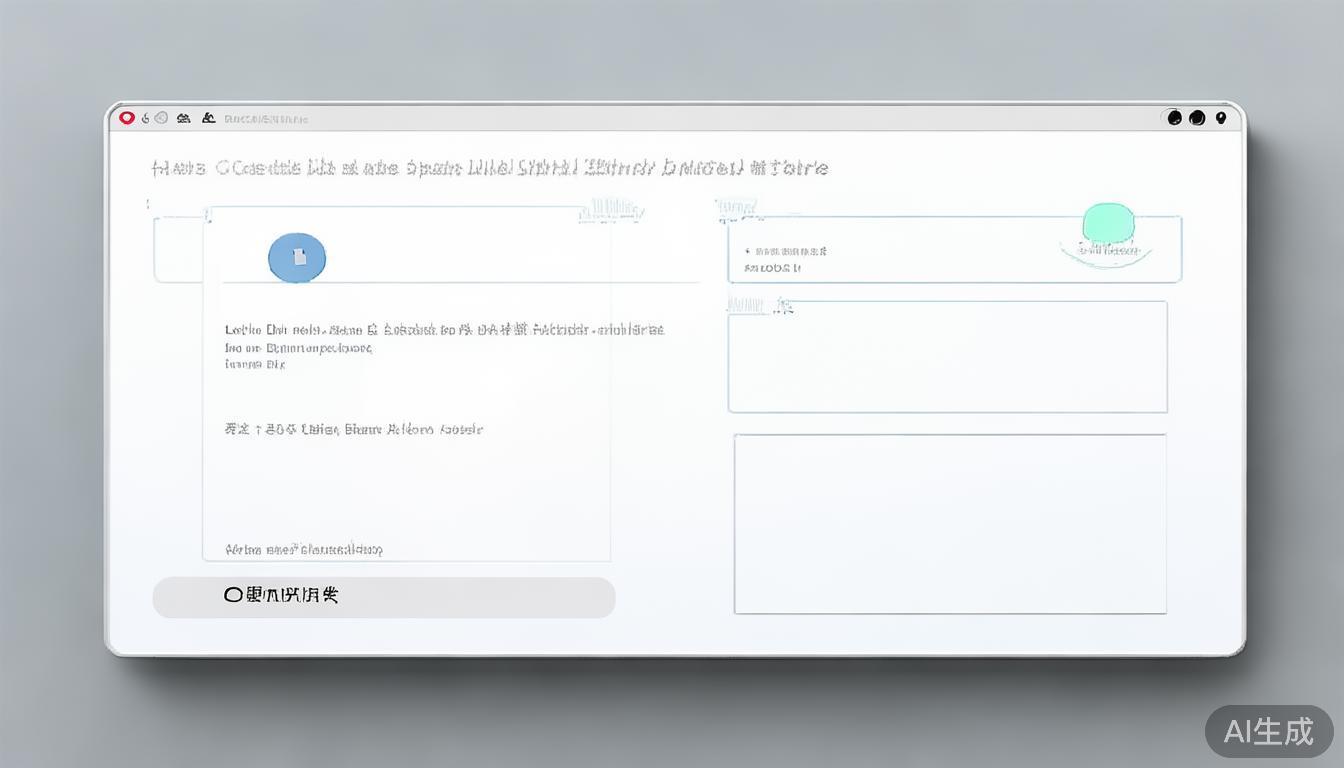
Task: Click the small tab label above left panel
Action: tap(611, 210)
